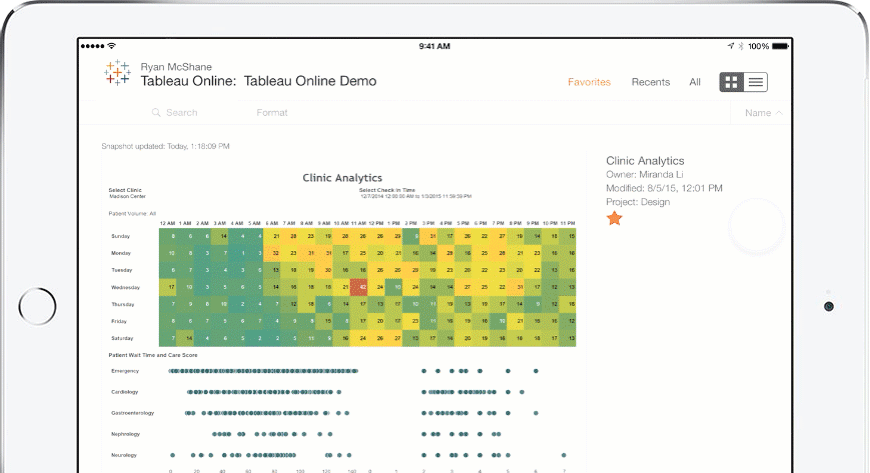870x473 pixels.
Task: Tap the battery indicator icon
Action: pos(780,46)
